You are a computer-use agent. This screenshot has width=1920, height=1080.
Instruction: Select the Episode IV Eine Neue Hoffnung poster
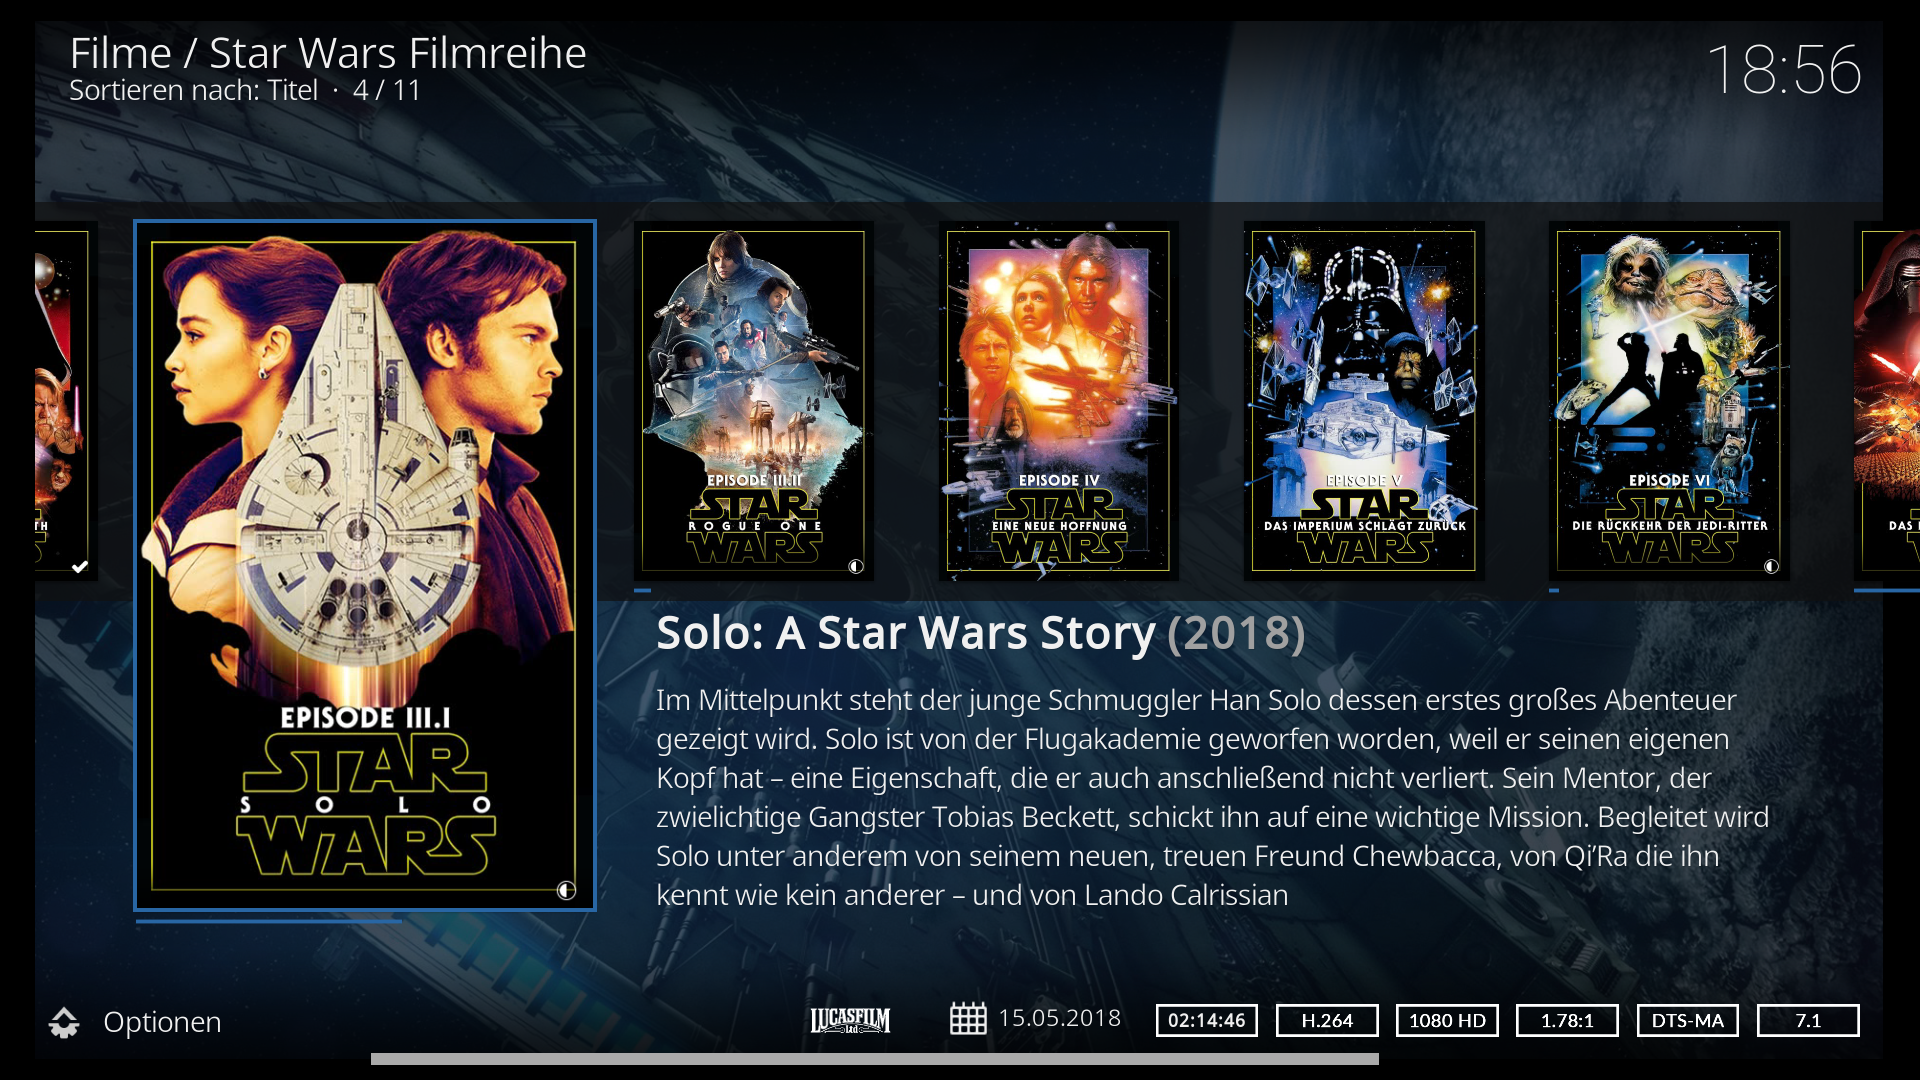1058,401
